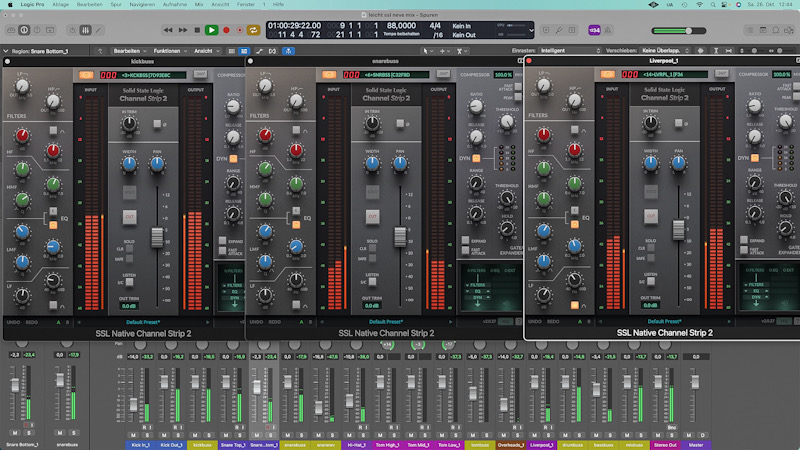This screenshot has width=800, height=450.
Task: Solo the Snare Top_1 channel
Action: click(239, 435)
